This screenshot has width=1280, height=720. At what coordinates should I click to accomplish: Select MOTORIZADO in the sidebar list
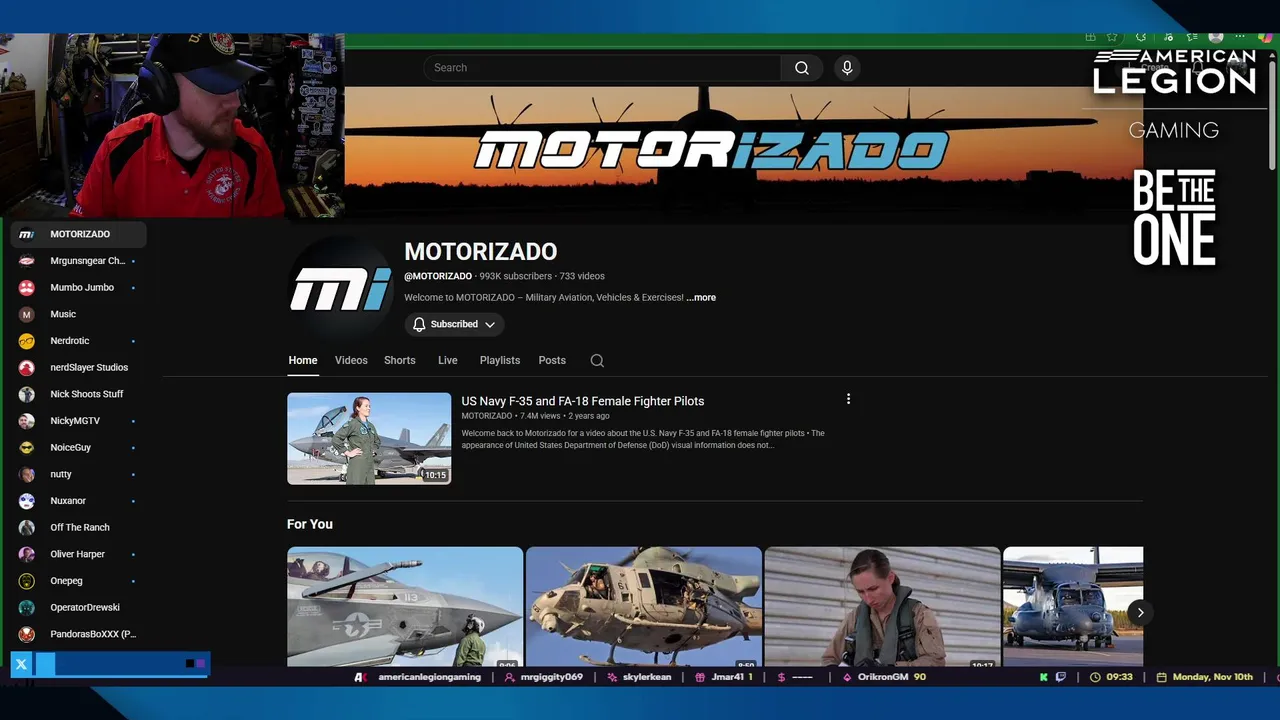point(78,234)
